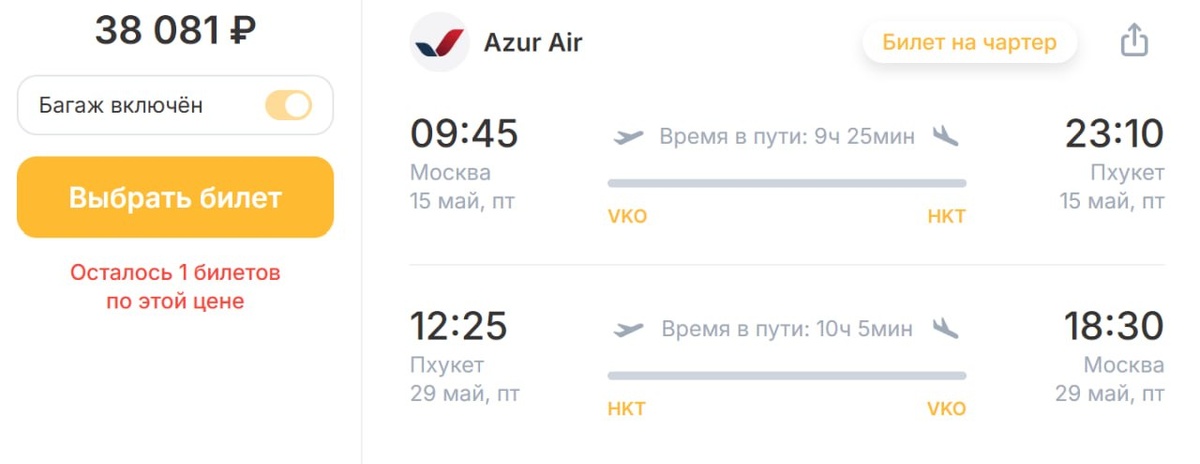Click the "Осталось 1 билетов" notice

coord(175,272)
